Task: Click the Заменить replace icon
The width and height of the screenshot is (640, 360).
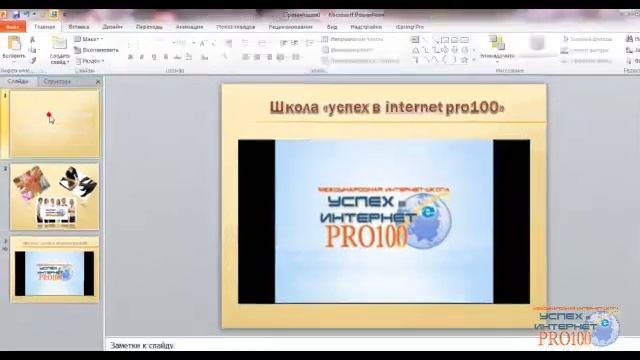Action: [x=629, y=50]
